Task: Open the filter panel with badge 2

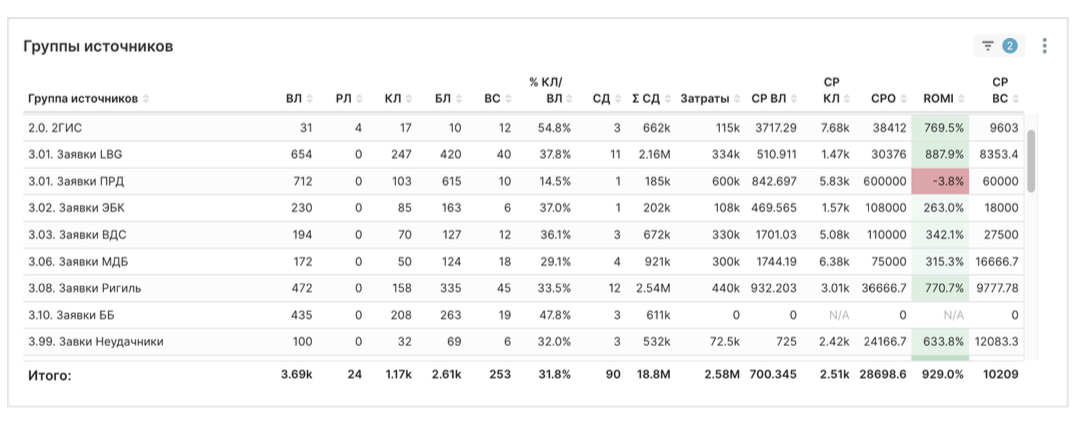Action: pyautogui.click(x=999, y=45)
